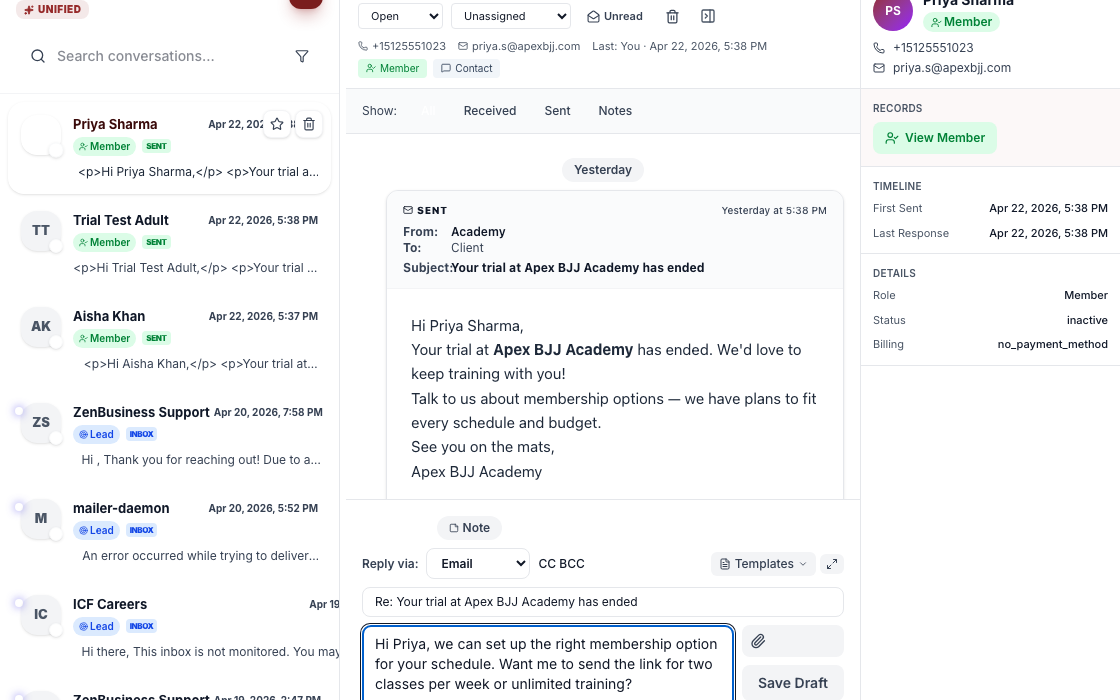The image size is (1120, 700).
Task: Click the no_payment_method billing value
Action: [x=1052, y=344]
